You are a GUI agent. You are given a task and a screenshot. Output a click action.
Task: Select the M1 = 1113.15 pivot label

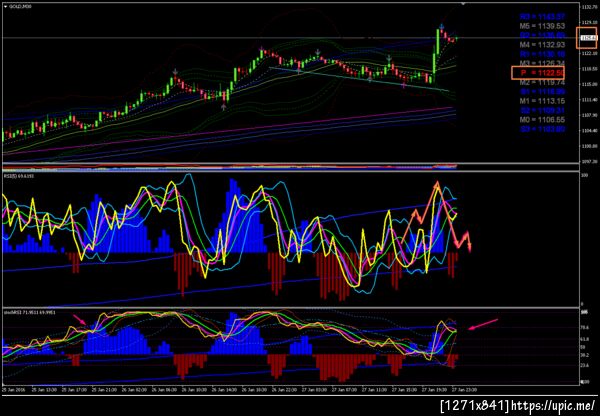click(x=542, y=101)
